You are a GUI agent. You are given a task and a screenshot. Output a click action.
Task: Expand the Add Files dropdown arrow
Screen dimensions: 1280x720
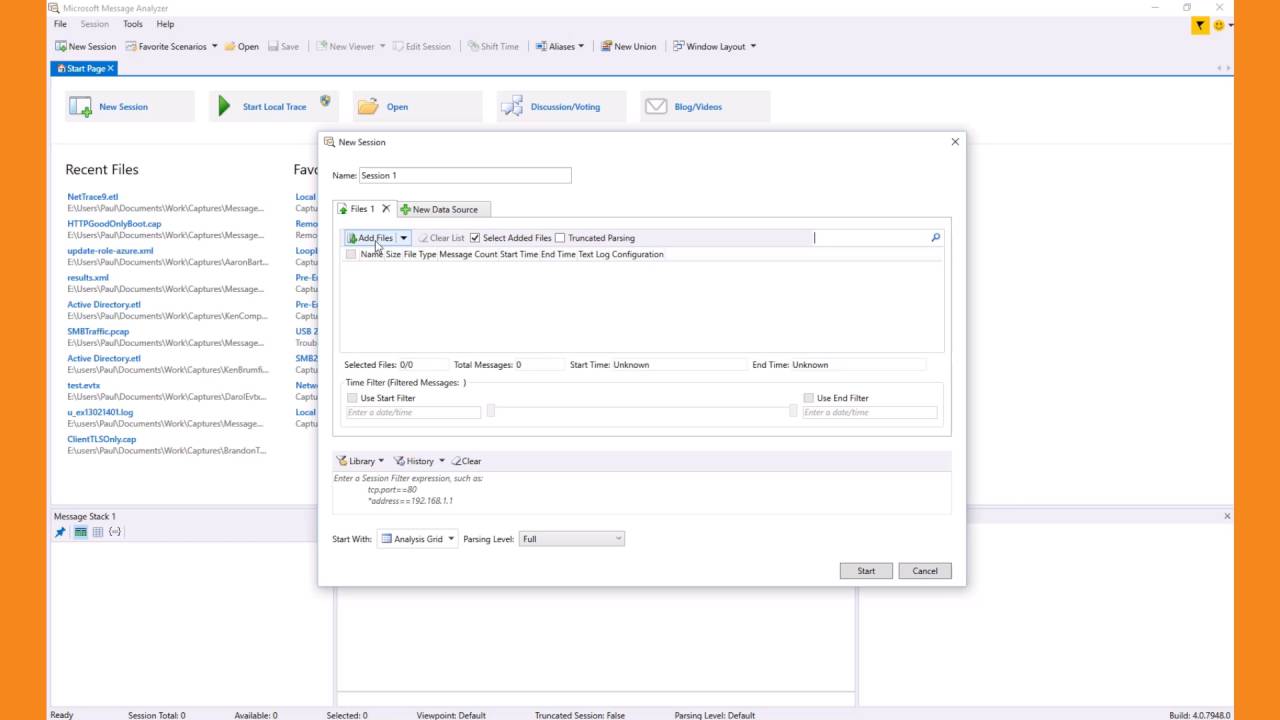click(404, 238)
